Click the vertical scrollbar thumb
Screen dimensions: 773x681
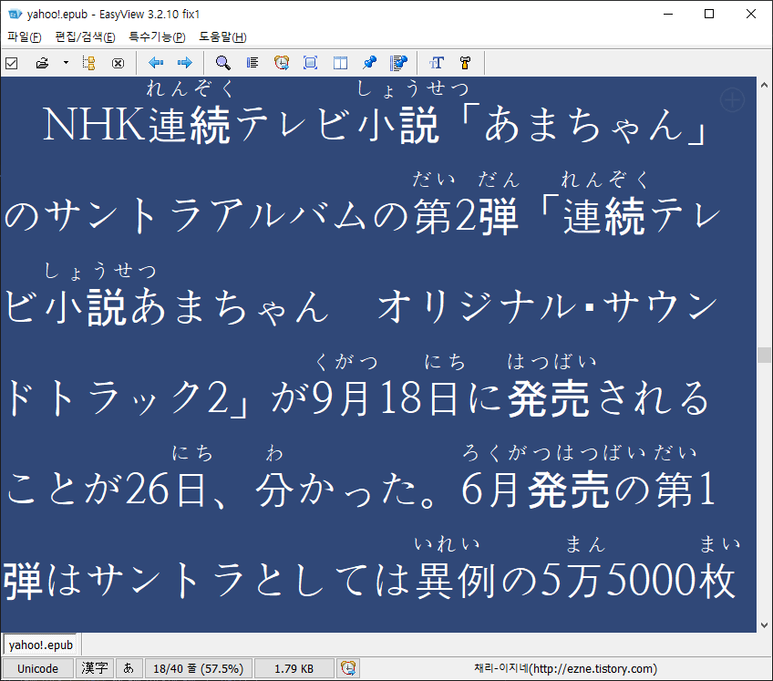[765, 355]
